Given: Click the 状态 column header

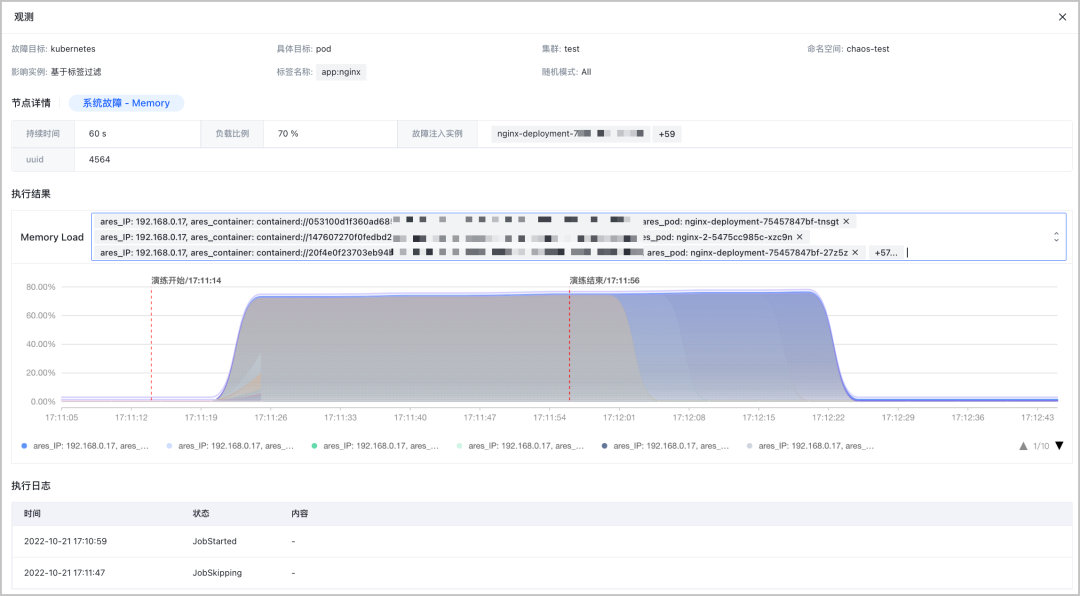Looking at the screenshot, I should coord(201,513).
